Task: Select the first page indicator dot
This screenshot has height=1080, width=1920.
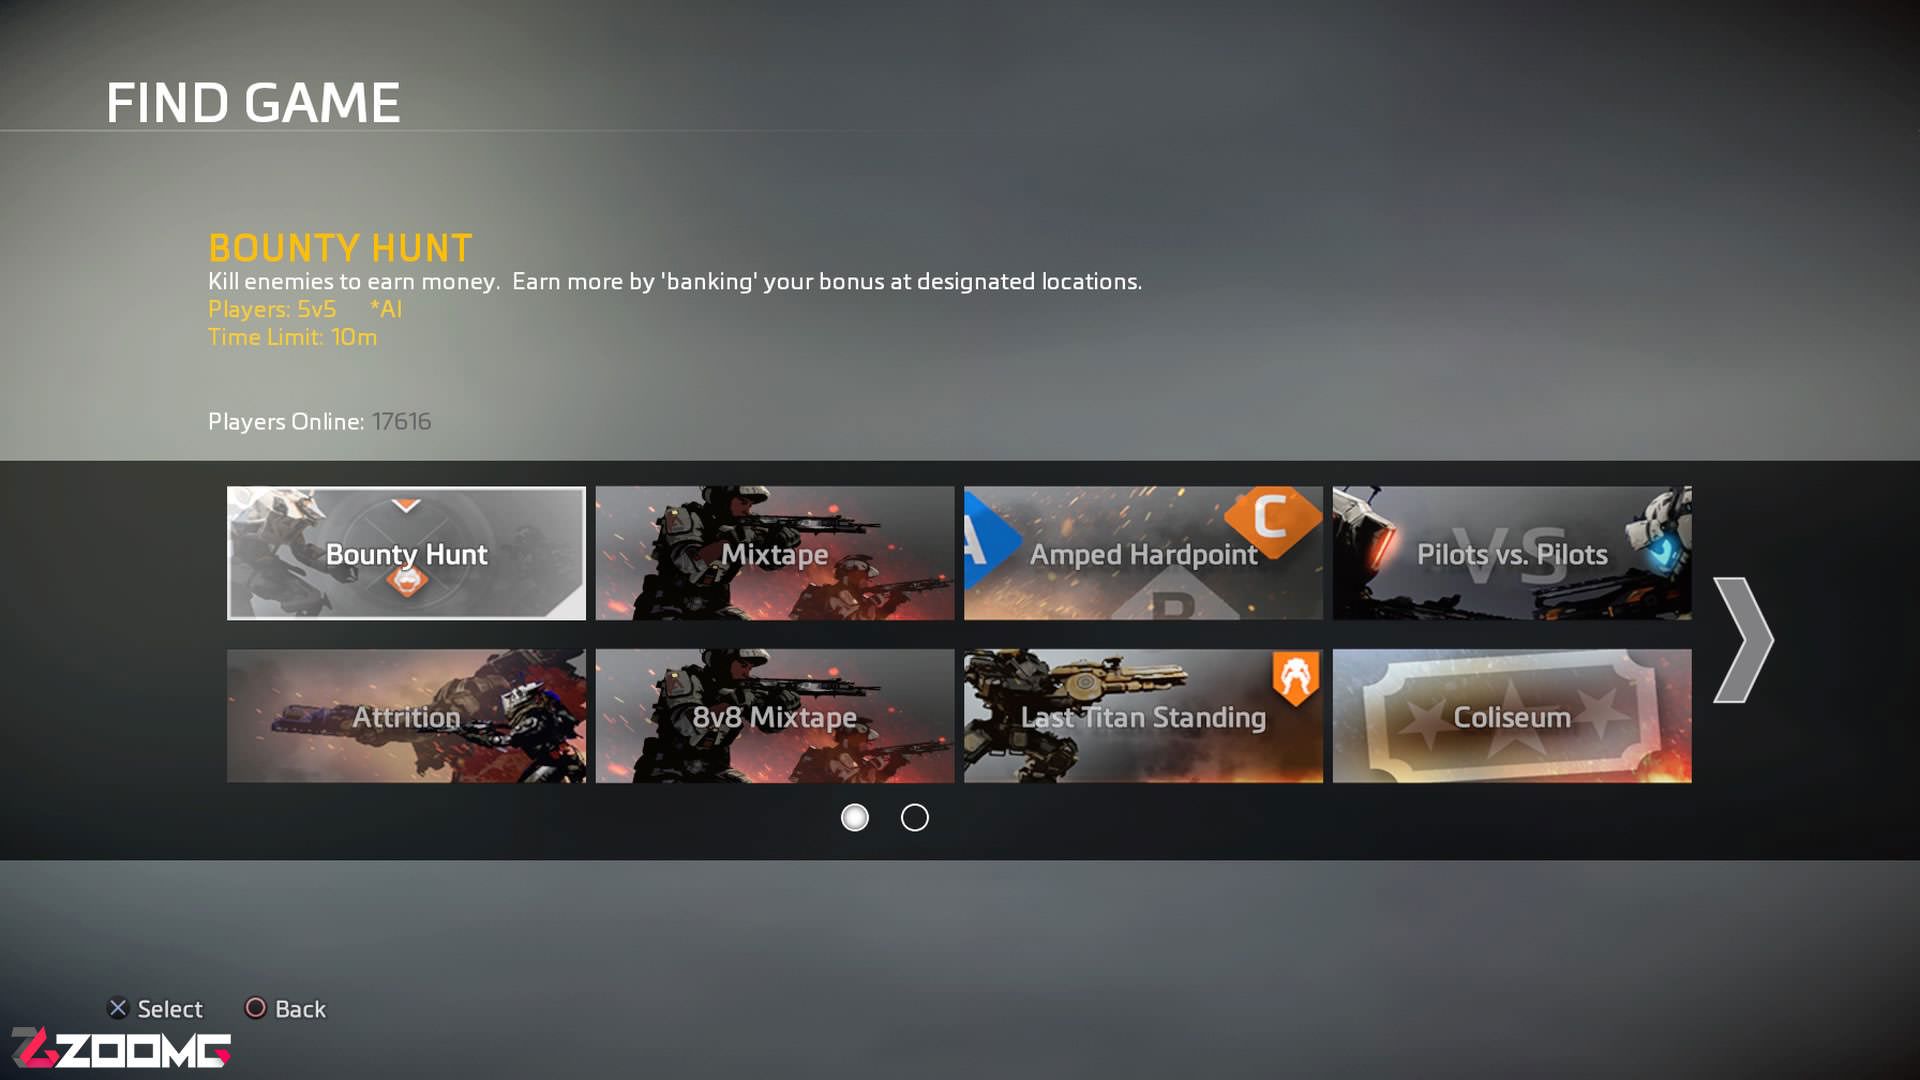Action: tap(853, 818)
